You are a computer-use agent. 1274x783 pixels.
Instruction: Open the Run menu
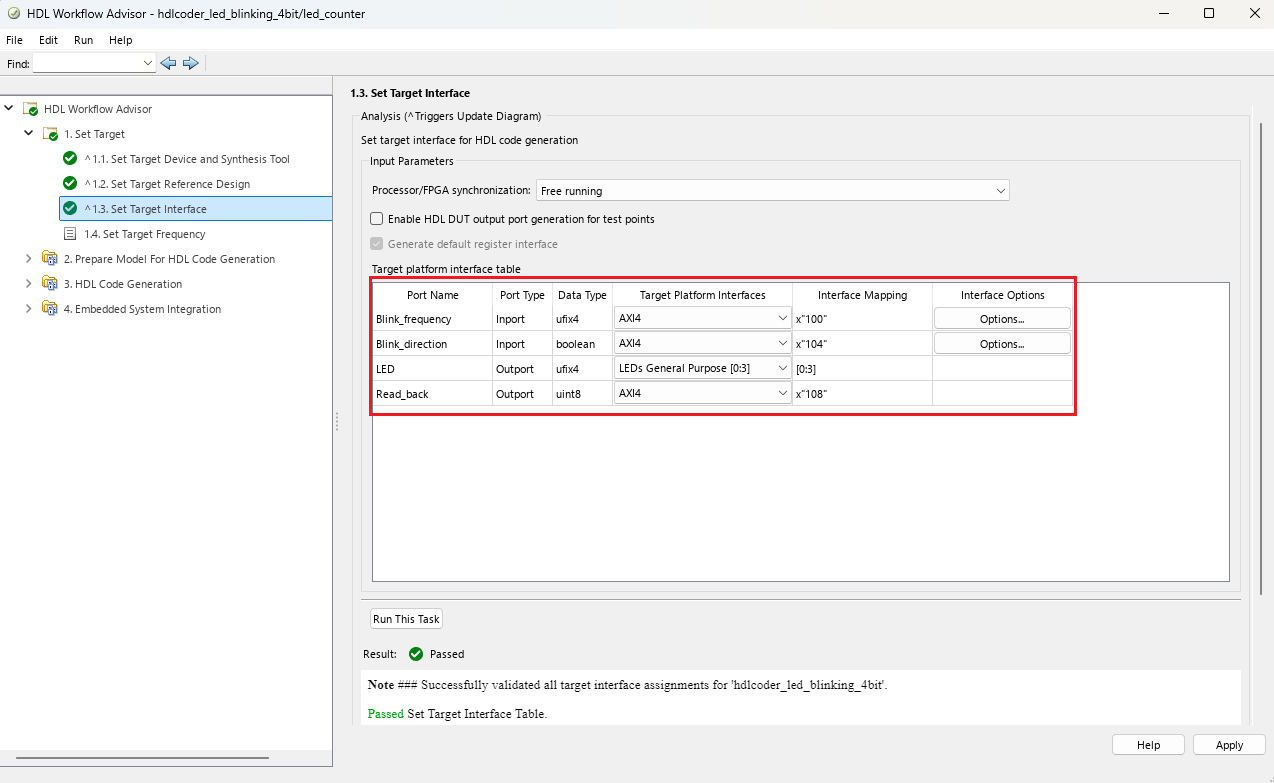point(83,40)
